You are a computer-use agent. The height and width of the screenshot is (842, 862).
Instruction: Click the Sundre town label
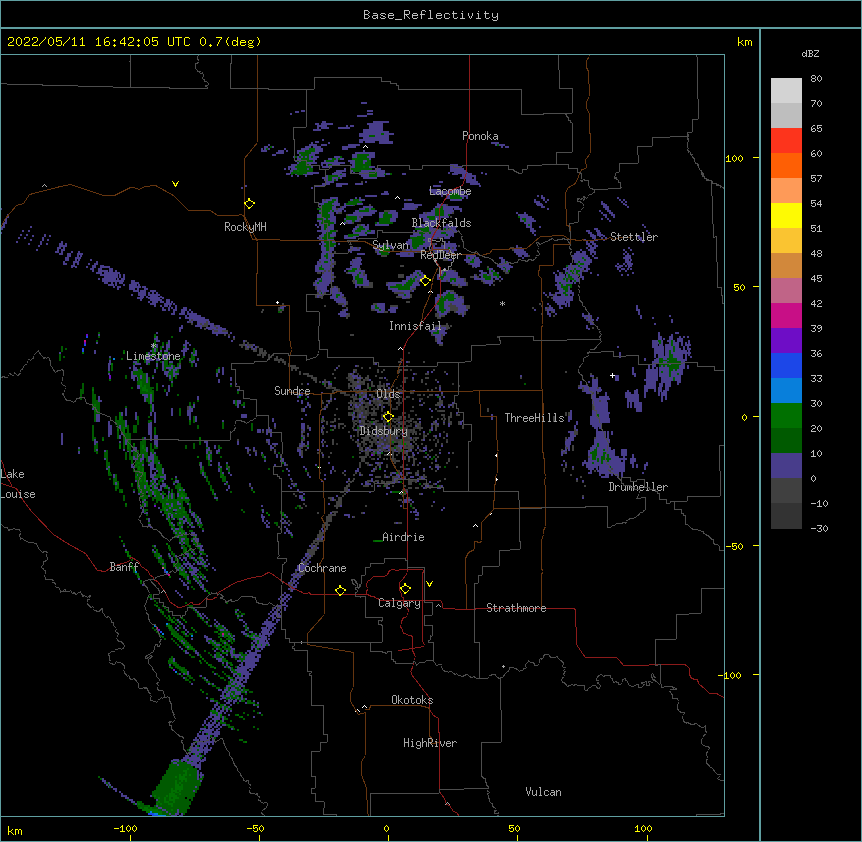click(x=292, y=391)
